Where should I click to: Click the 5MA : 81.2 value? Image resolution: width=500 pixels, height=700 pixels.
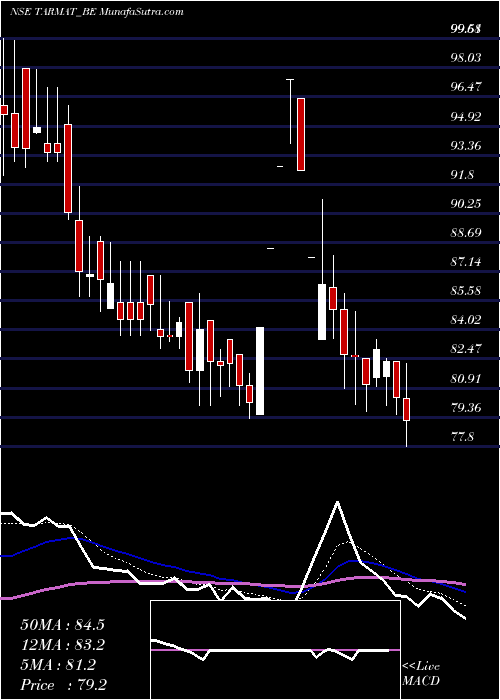[58, 665]
